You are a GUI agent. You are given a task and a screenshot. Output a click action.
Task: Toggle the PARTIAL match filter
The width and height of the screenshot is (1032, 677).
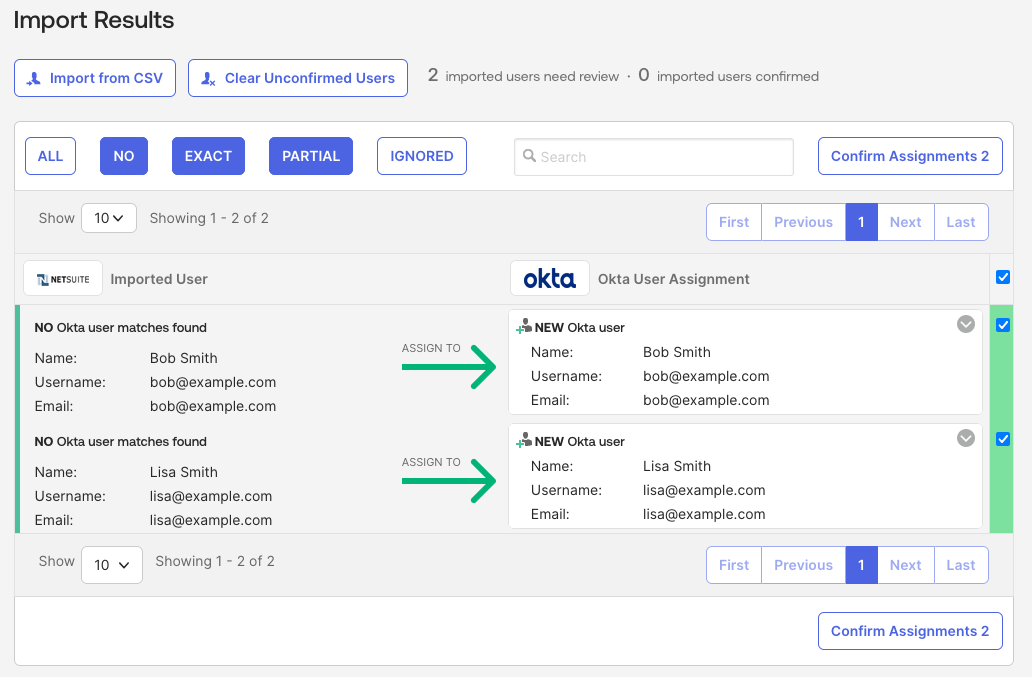(x=311, y=156)
